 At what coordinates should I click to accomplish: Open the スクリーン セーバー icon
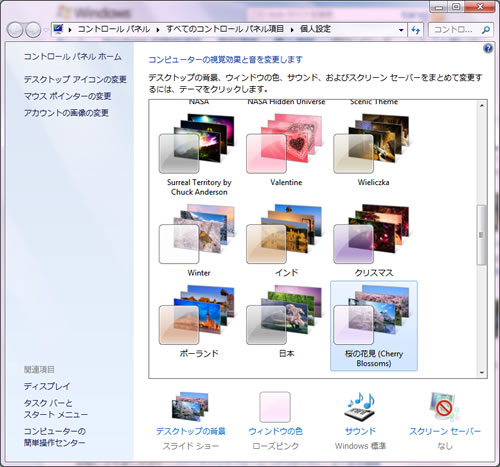(444, 407)
